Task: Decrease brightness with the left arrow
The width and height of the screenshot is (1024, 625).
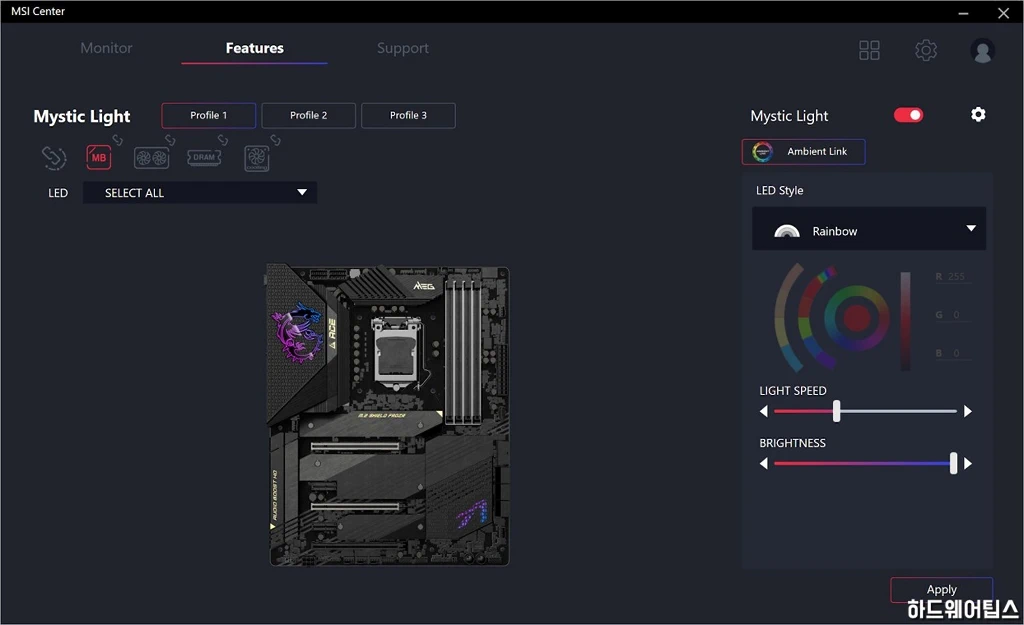Action: click(763, 464)
